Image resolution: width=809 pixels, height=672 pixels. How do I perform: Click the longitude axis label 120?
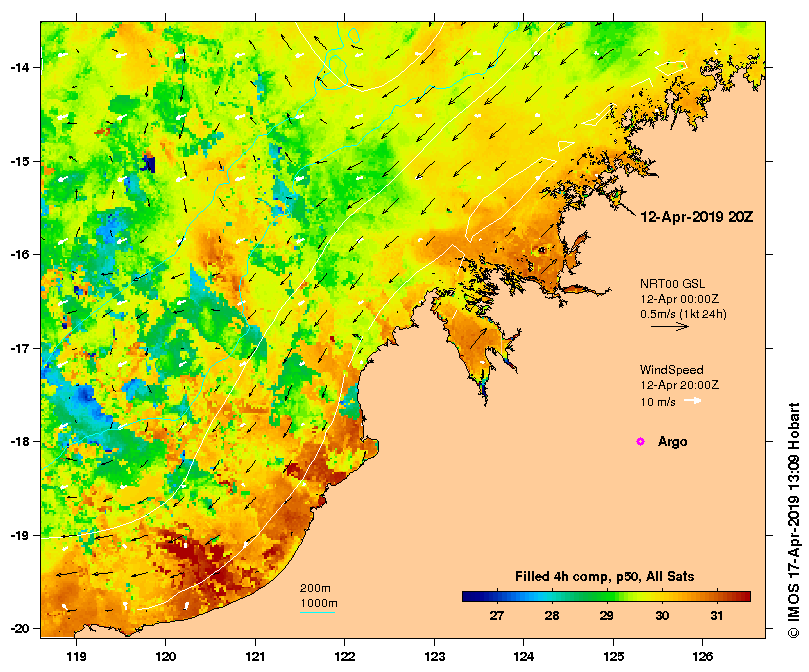166,657
